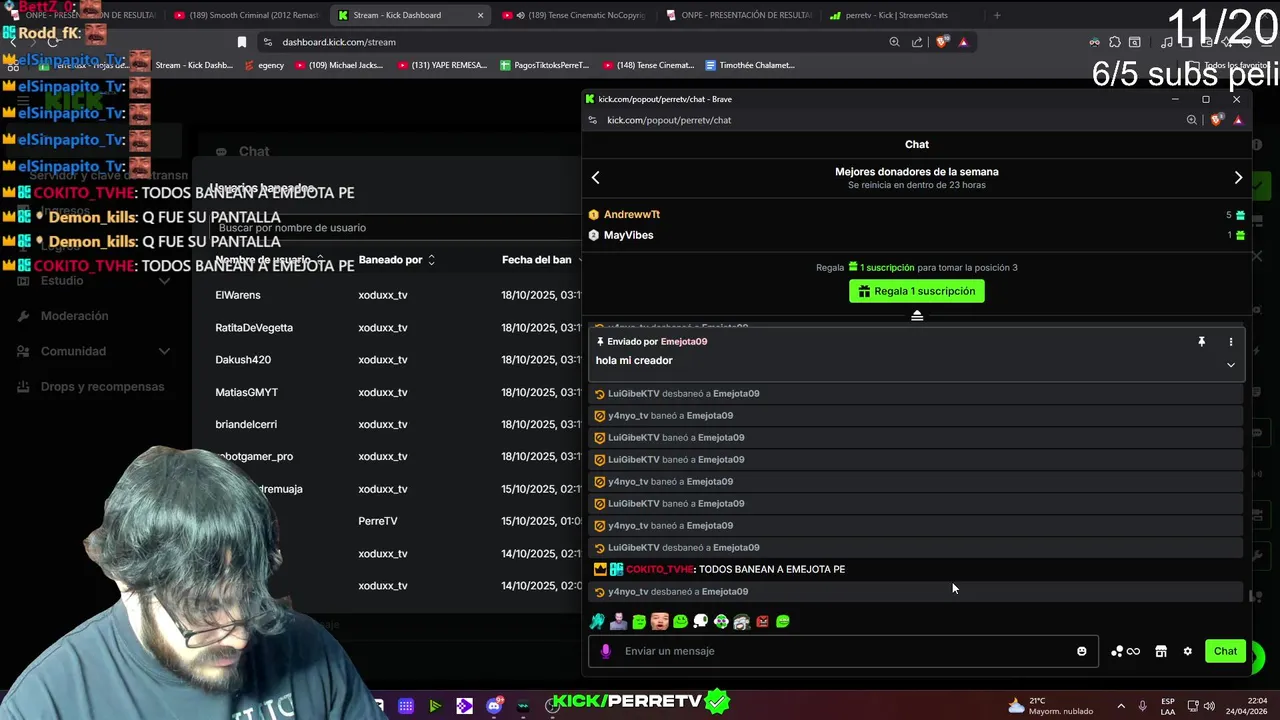
Task: Select RatitaDeVegetta row in banned list
Action: click(254, 328)
